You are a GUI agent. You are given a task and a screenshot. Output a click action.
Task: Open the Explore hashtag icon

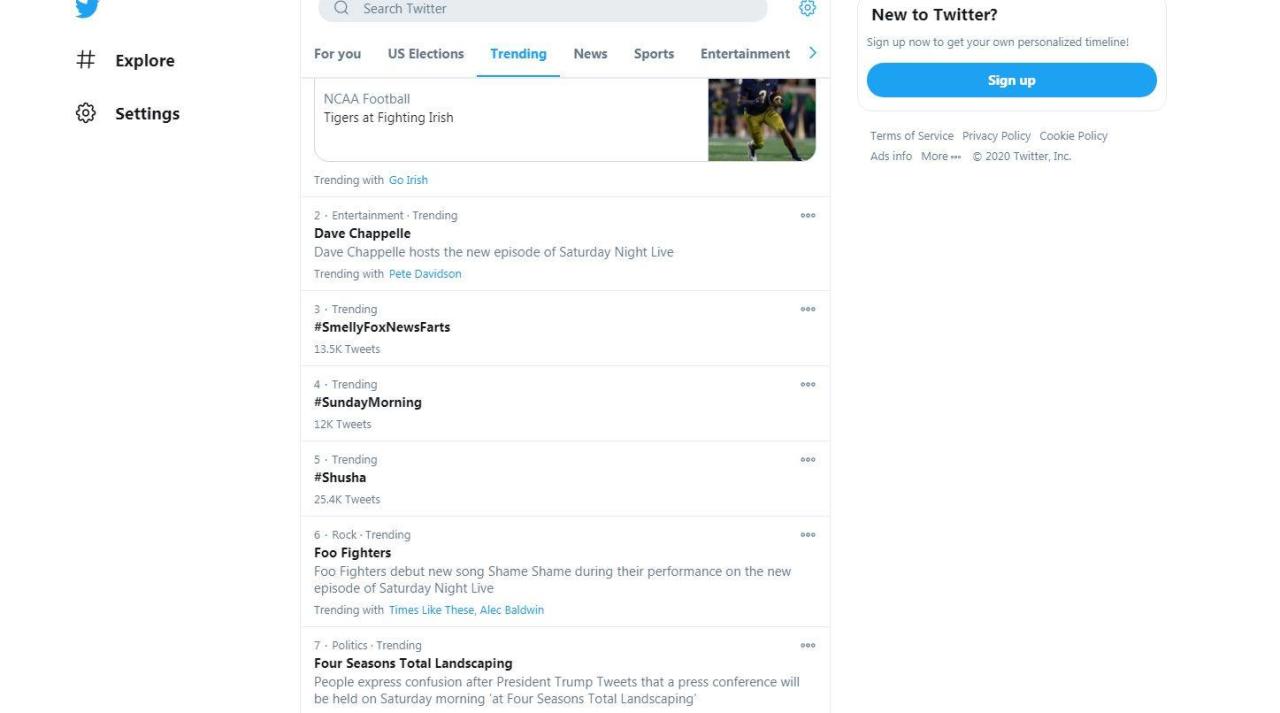(86, 60)
